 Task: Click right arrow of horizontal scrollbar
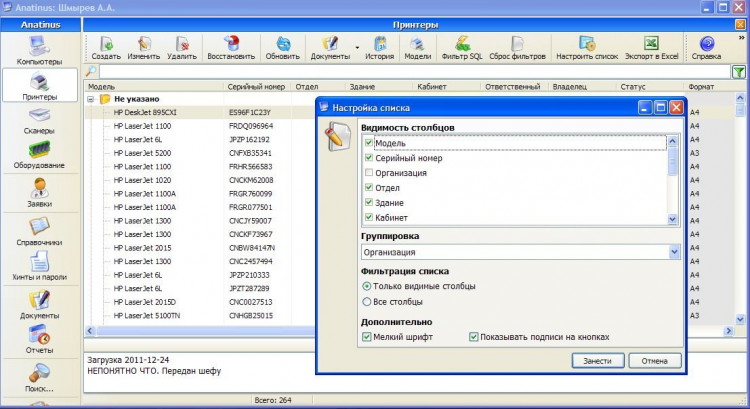coord(729,331)
